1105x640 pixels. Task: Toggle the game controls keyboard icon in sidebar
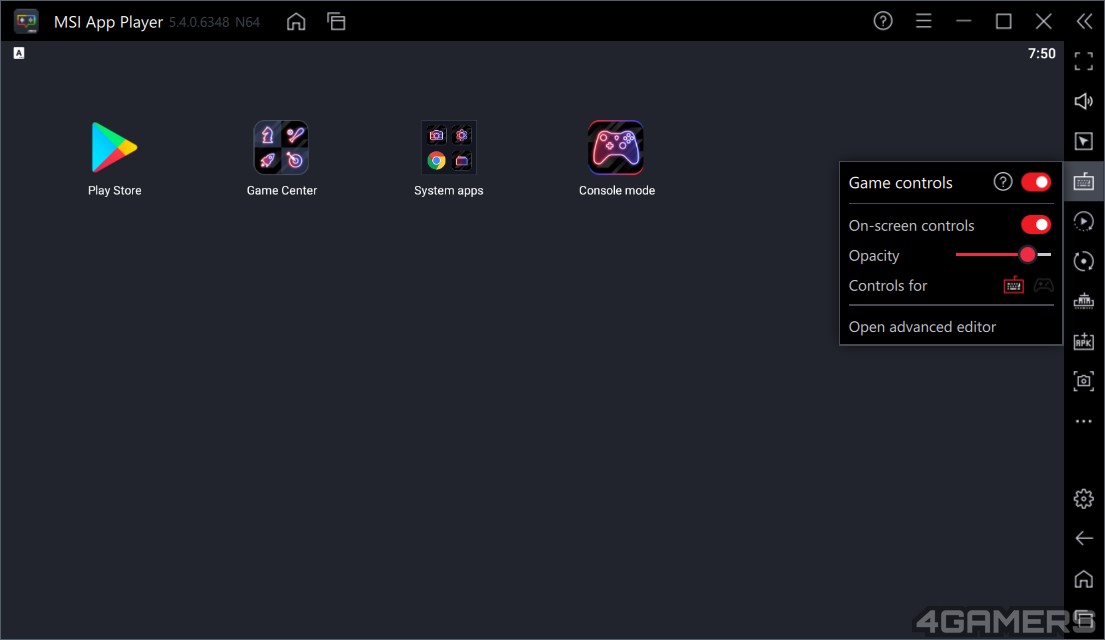pos(1084,182)
